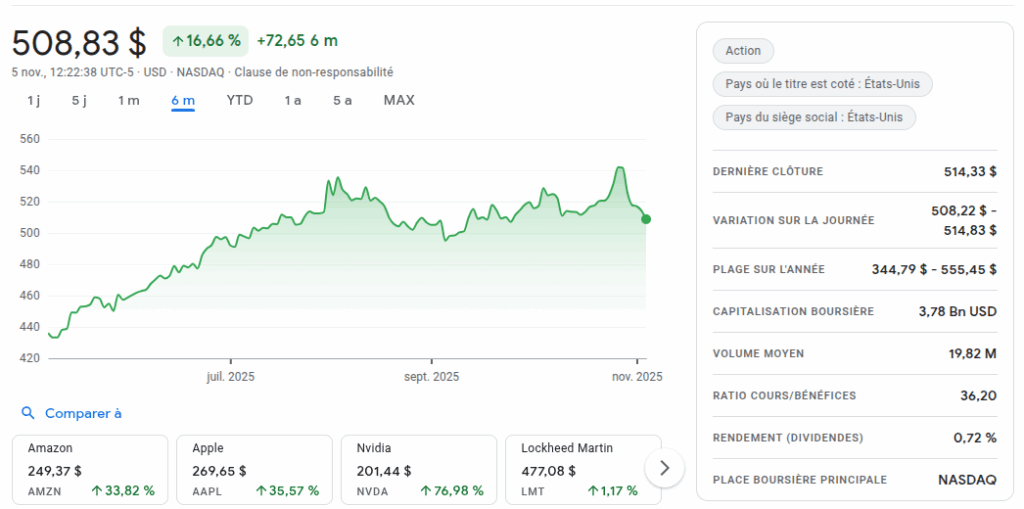Switch to the 5 j time range
This screenshot has height=509, width=1024.
[80, 100]
